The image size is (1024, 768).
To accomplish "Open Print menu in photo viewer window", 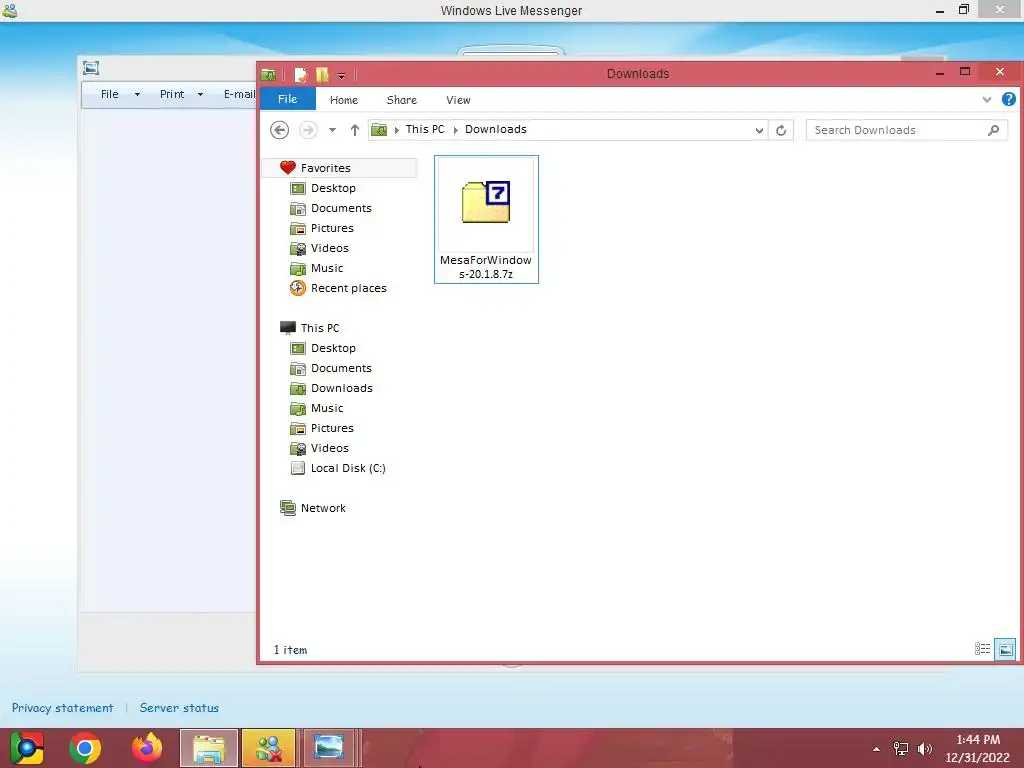I will click(172, 94).
